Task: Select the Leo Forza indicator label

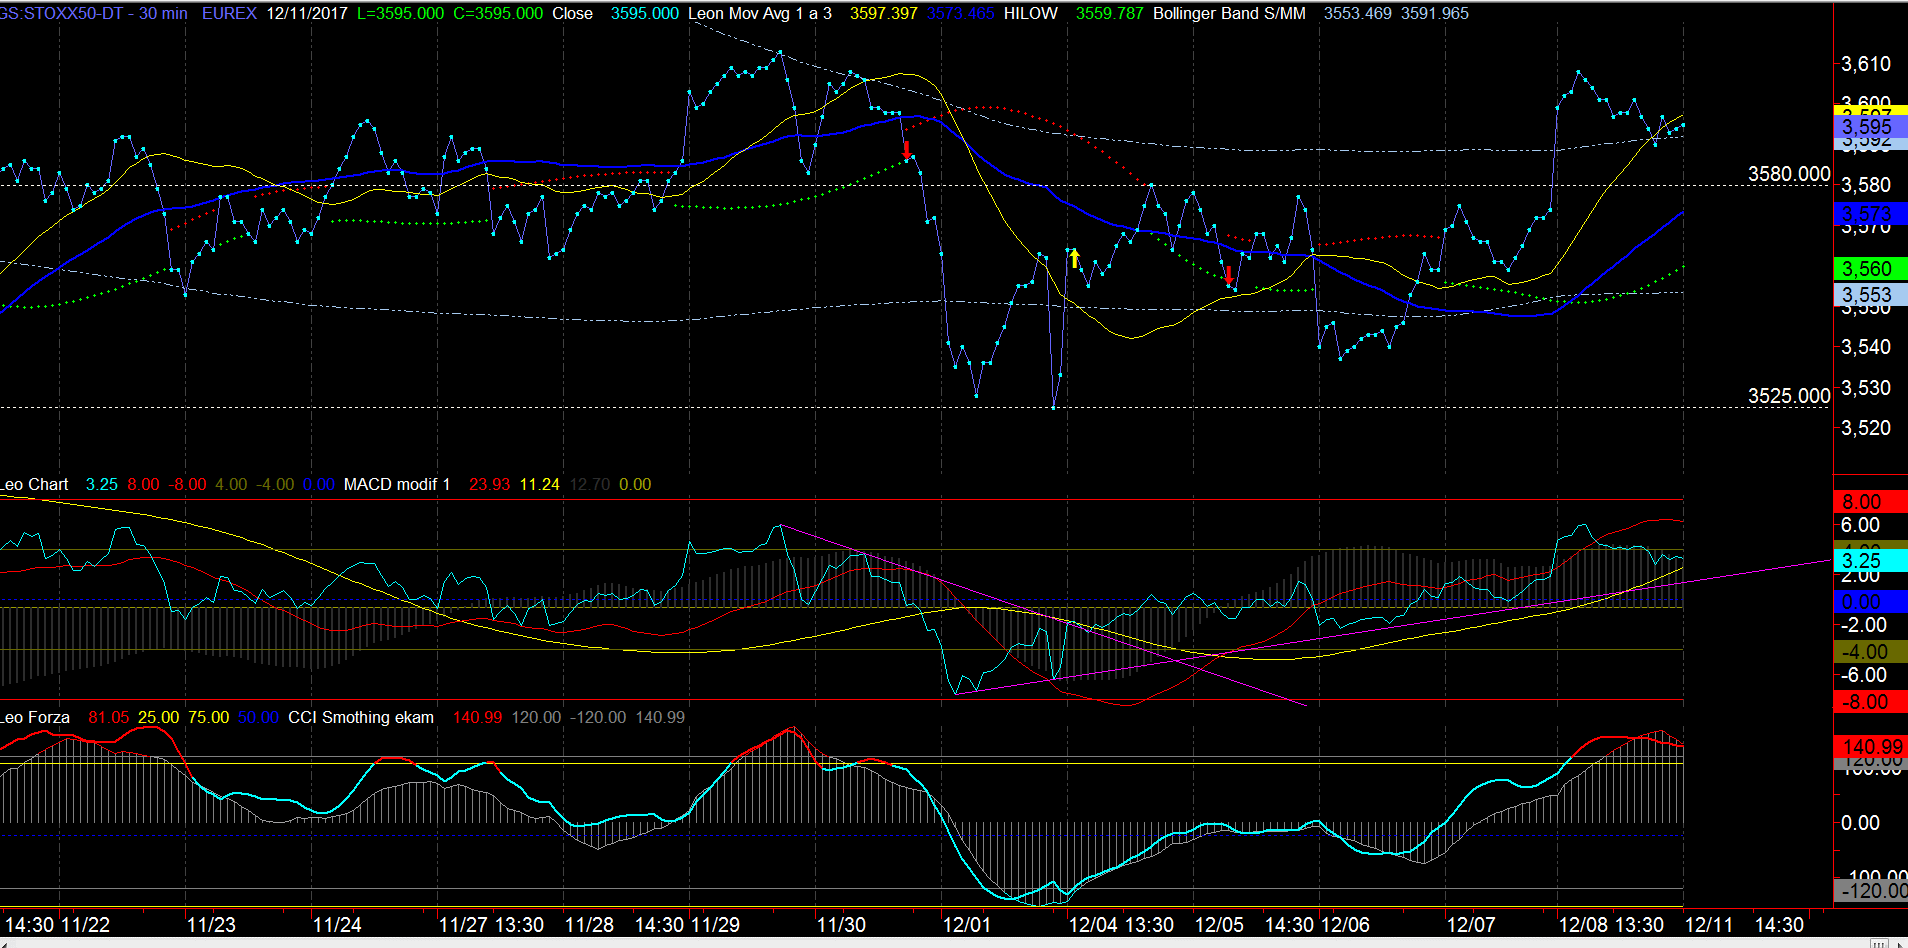Action: (35, 717)
